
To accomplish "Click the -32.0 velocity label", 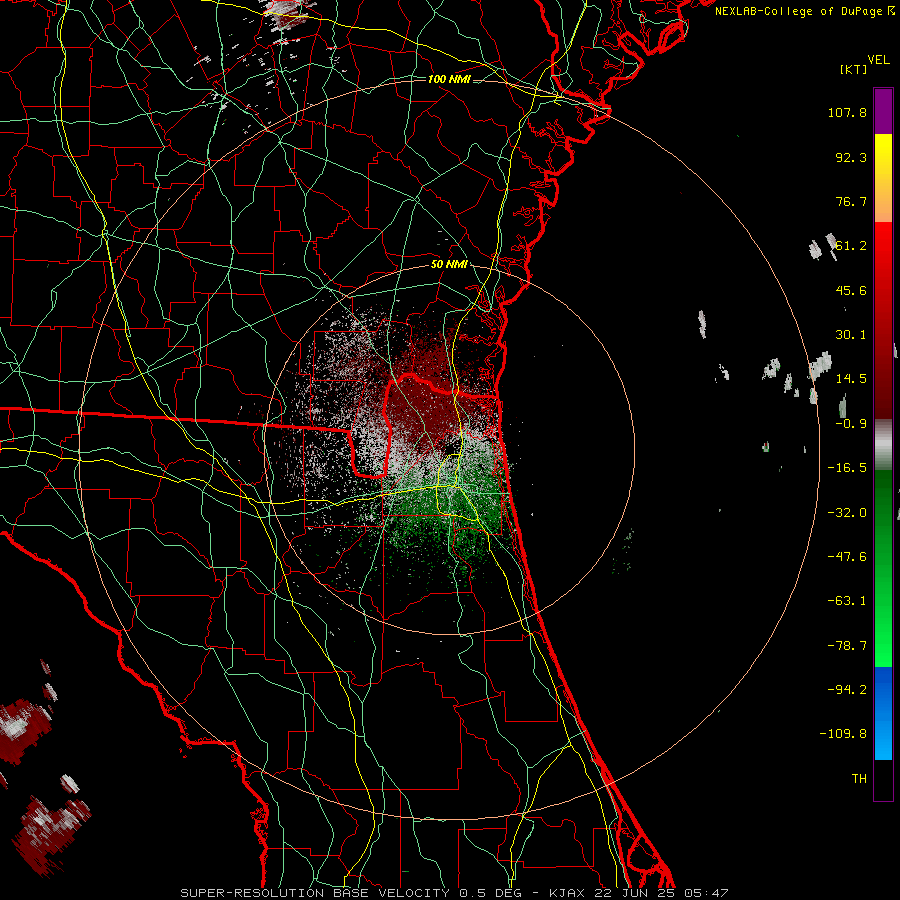I will click(847, 513).
